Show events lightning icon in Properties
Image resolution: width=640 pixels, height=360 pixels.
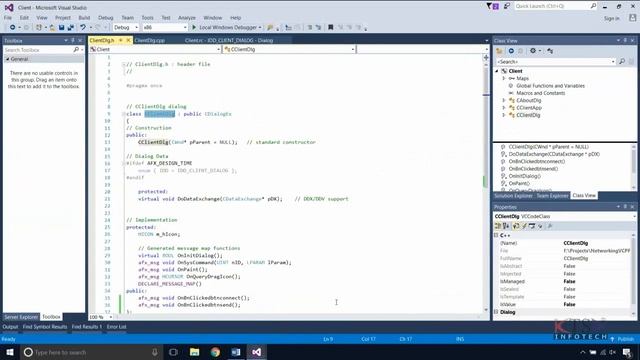click(524, 226)
